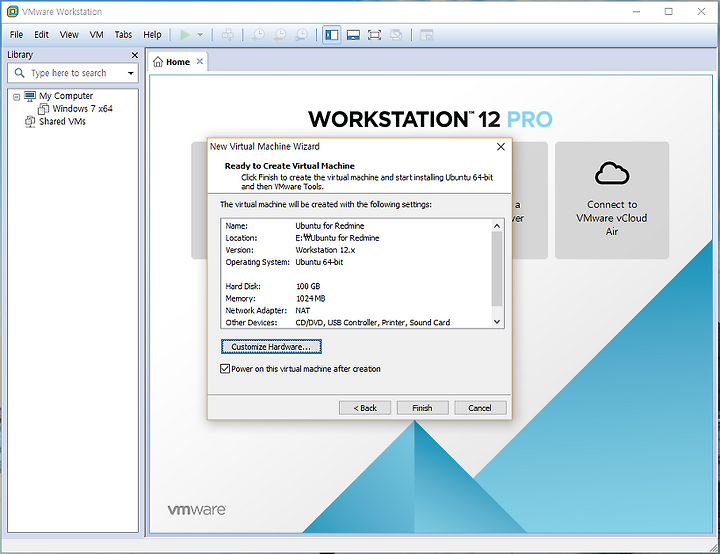Click the Unity mode toolbar icon

(396, 35)
